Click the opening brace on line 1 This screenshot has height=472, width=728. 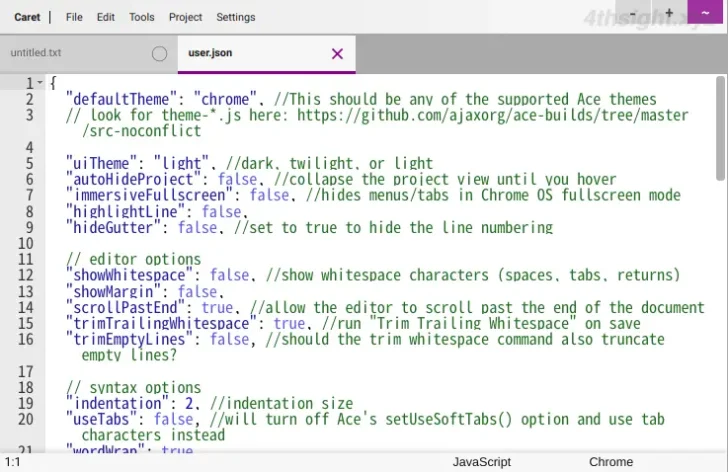[53, 83]
